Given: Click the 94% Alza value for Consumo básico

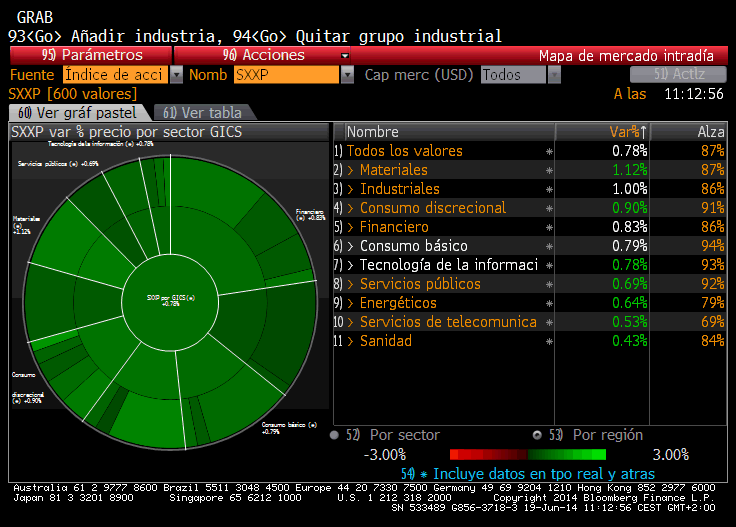Looking at the screenshot, I should (712, 246).
